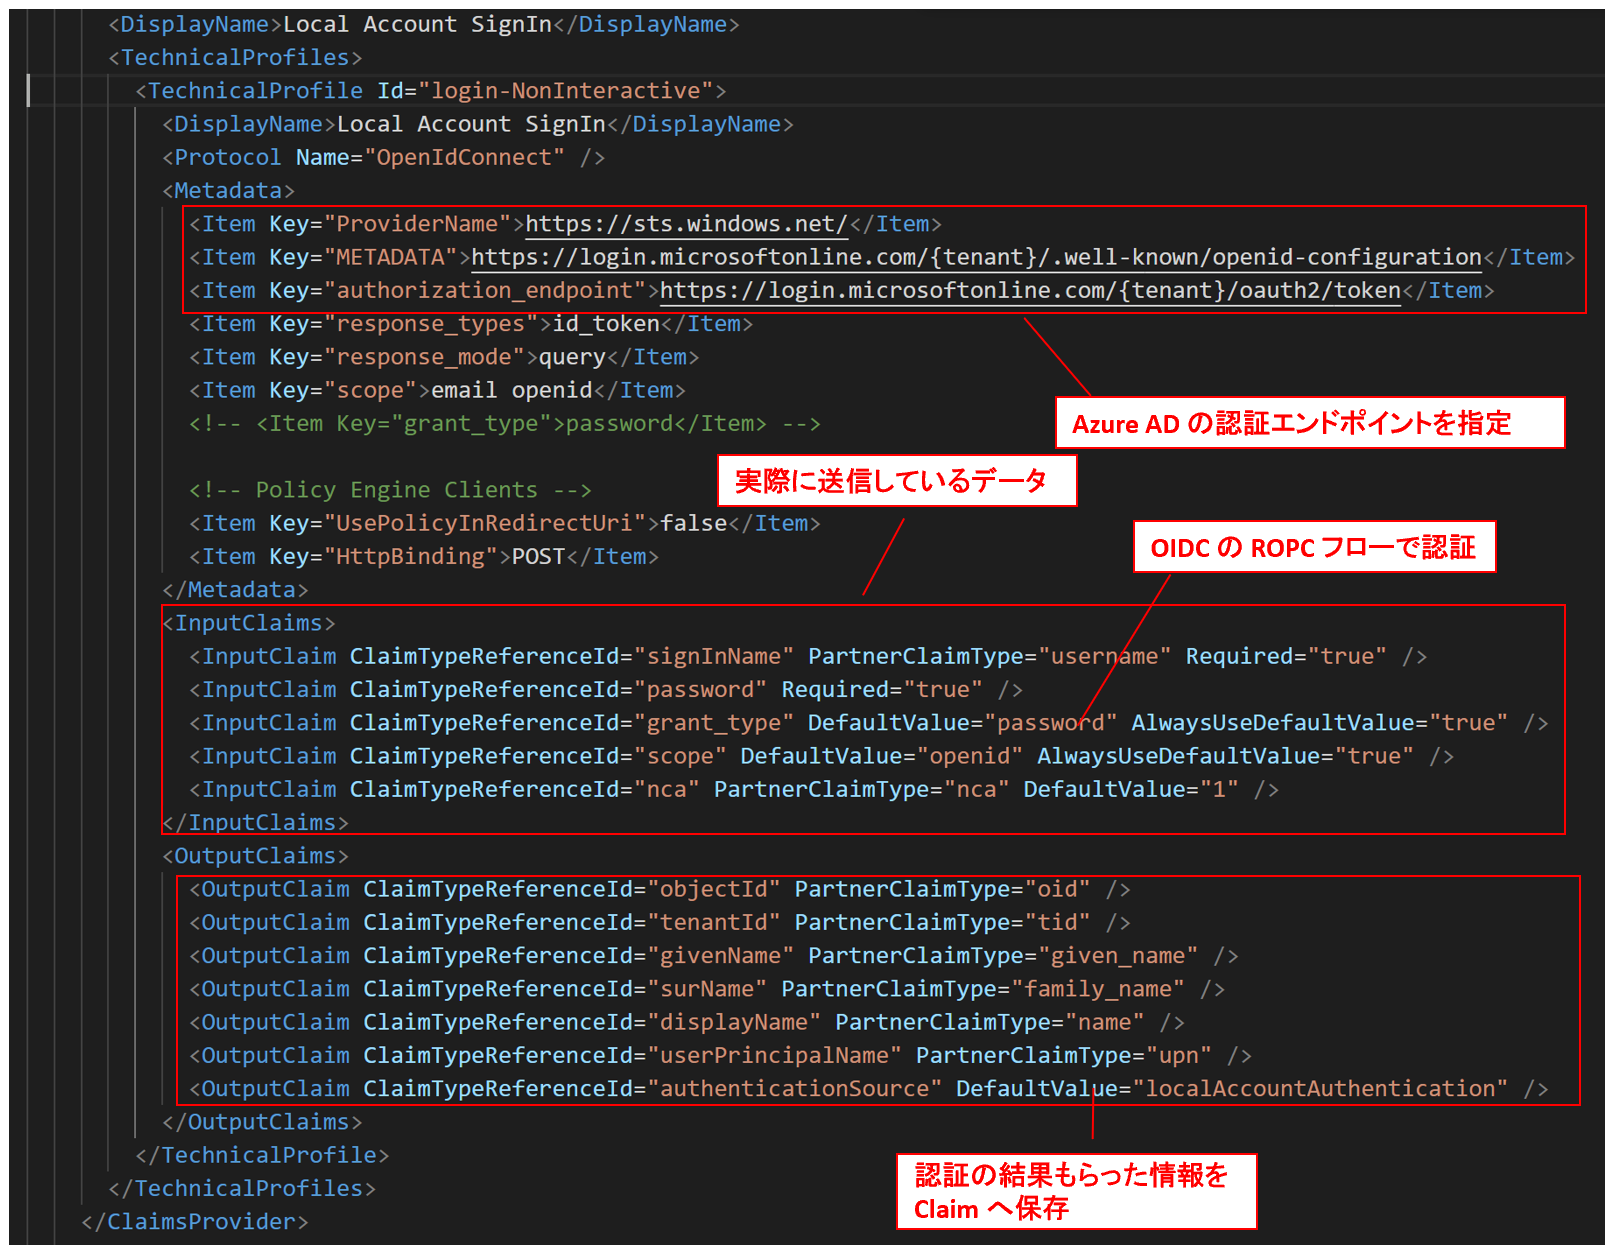
Task: Click the "objectId" claim reference
Action: 713,890
